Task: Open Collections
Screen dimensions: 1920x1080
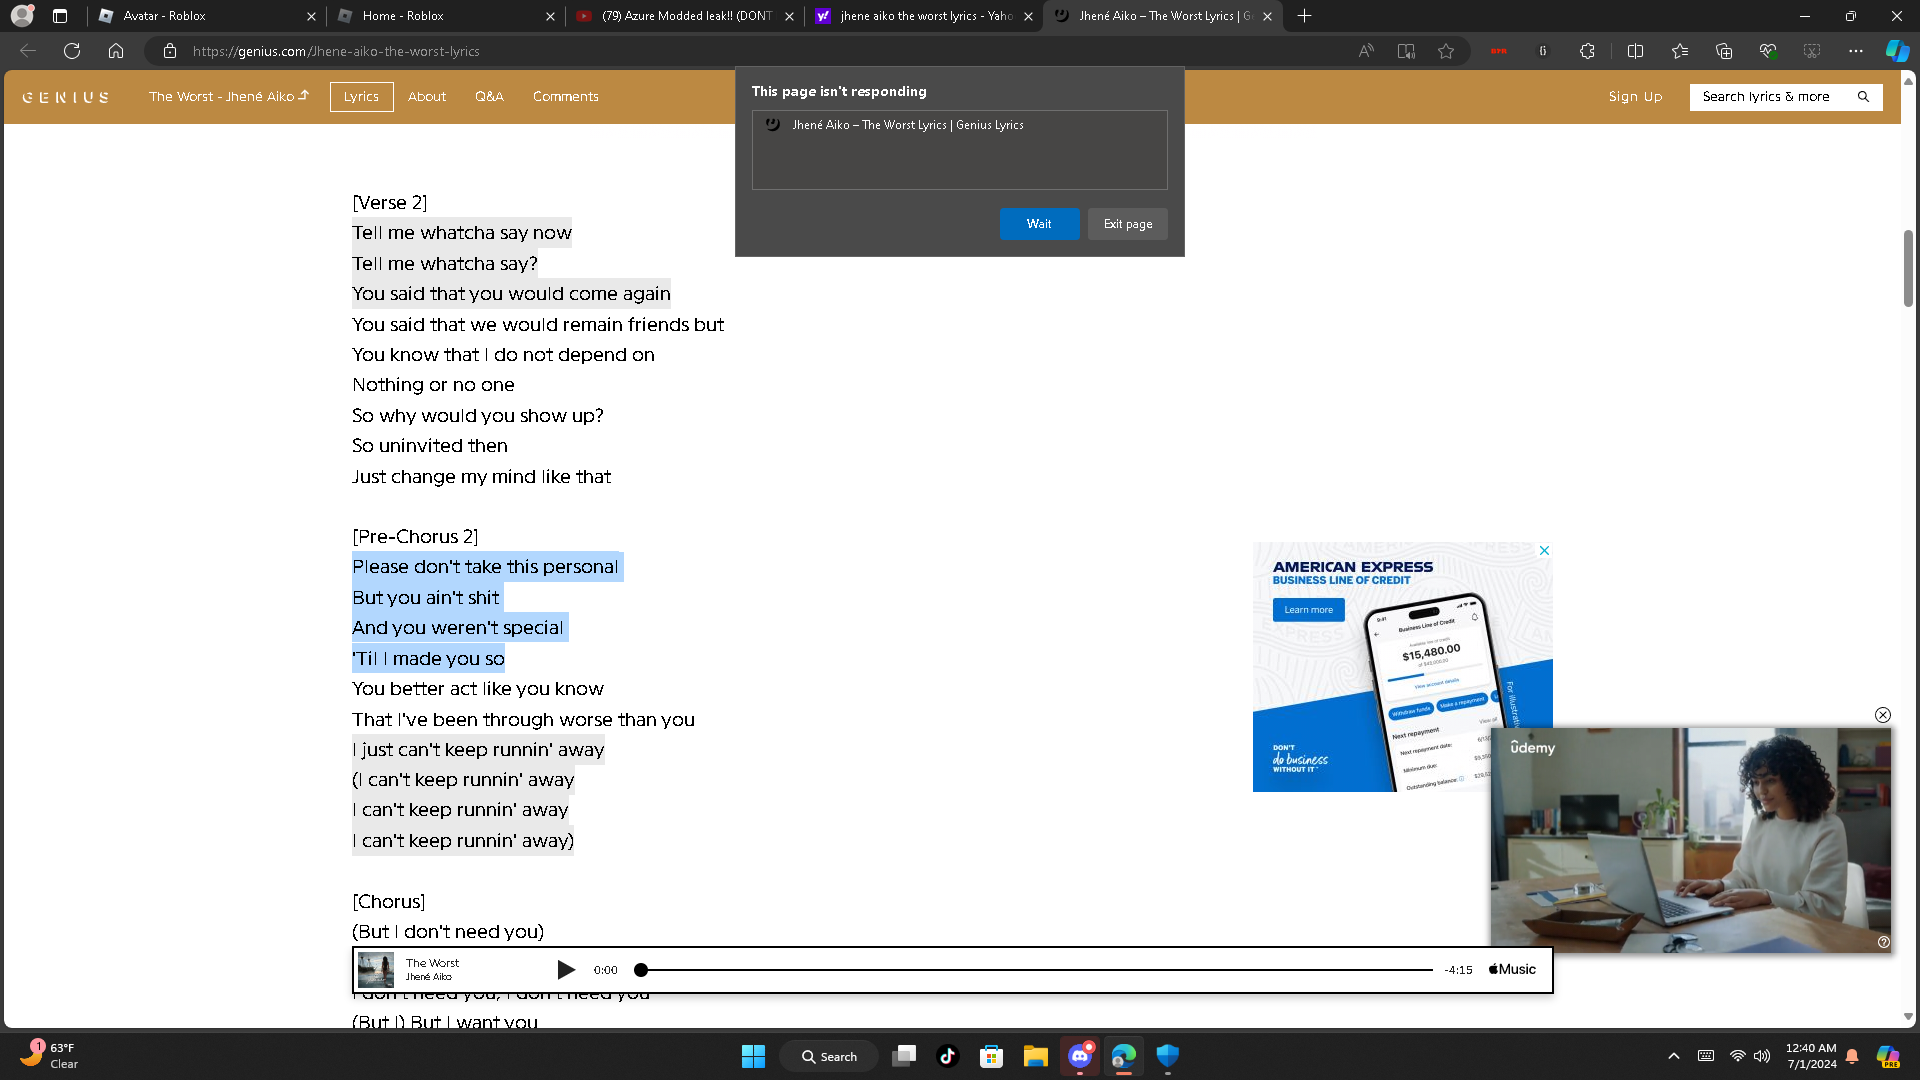Action: coord(1724,51)
